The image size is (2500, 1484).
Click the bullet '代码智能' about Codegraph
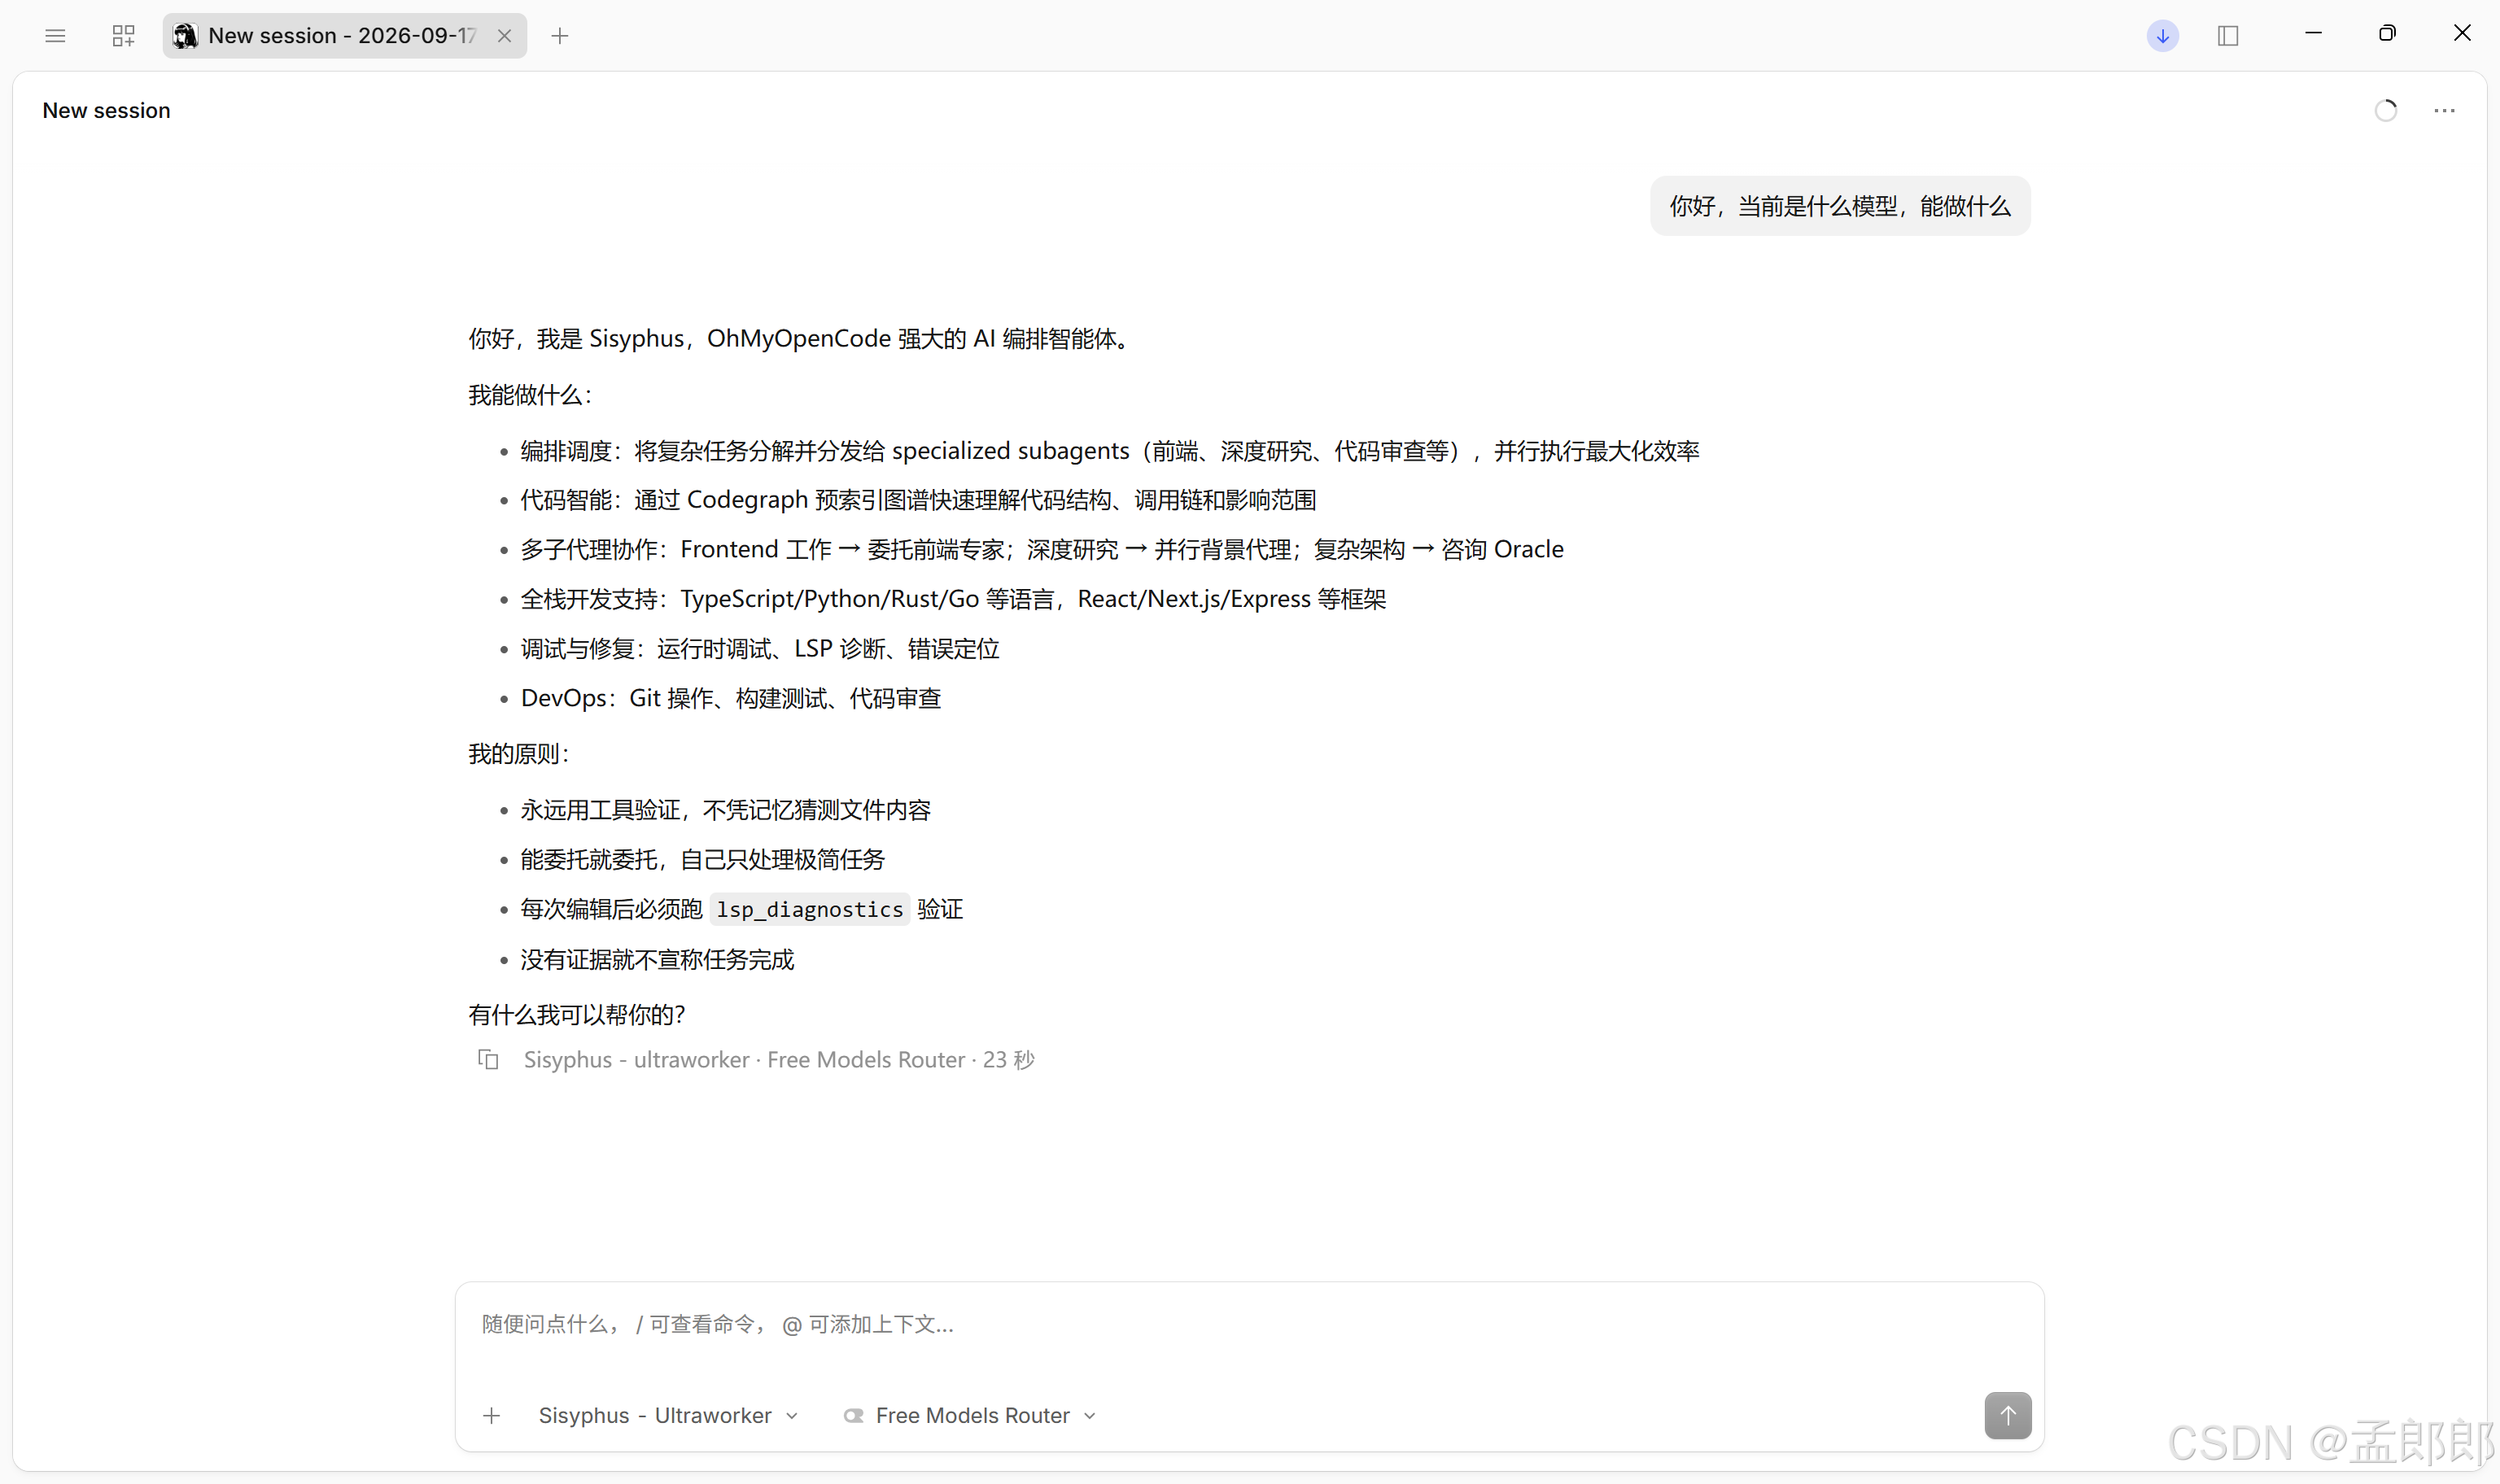click(x=918, y=500)
